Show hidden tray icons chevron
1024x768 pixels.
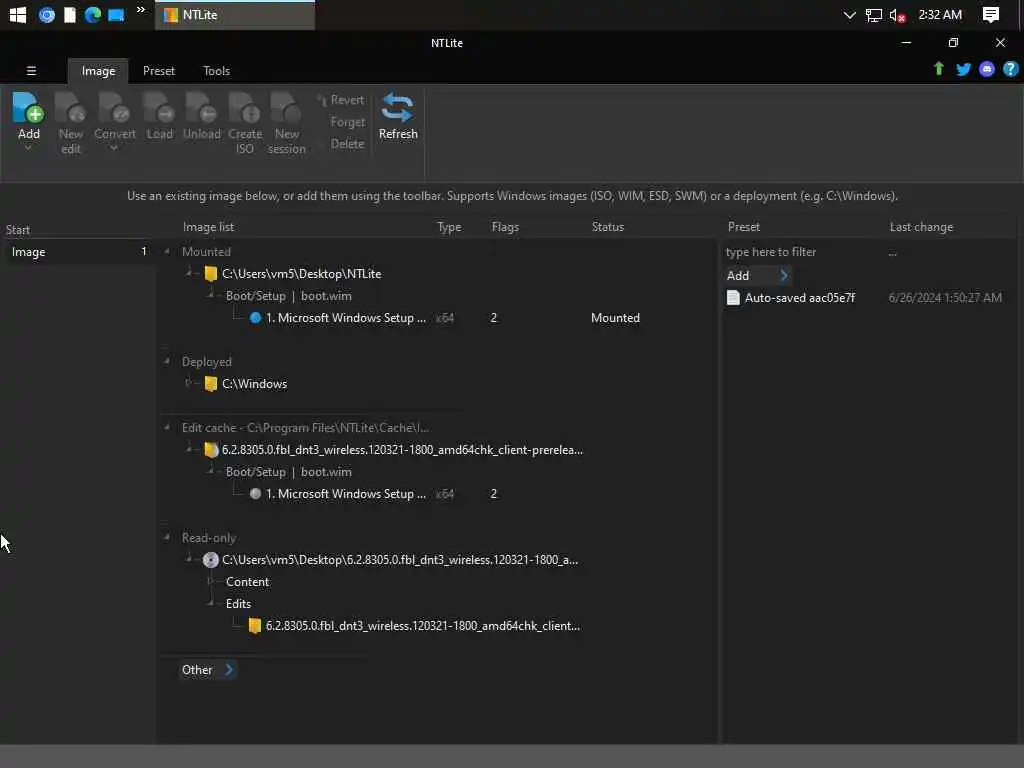tap(849, 15)
